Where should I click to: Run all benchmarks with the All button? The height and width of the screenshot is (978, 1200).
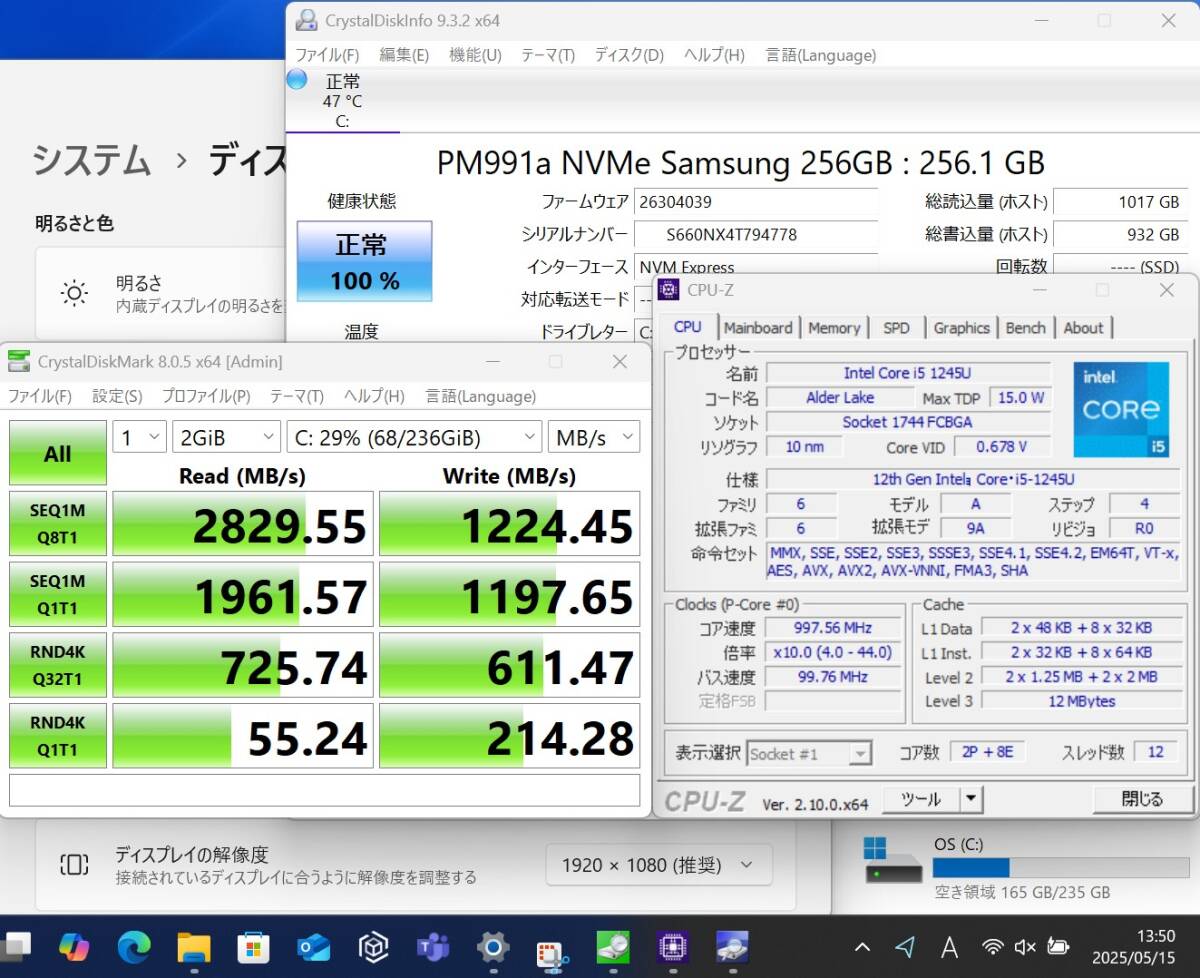coord(58,453)
